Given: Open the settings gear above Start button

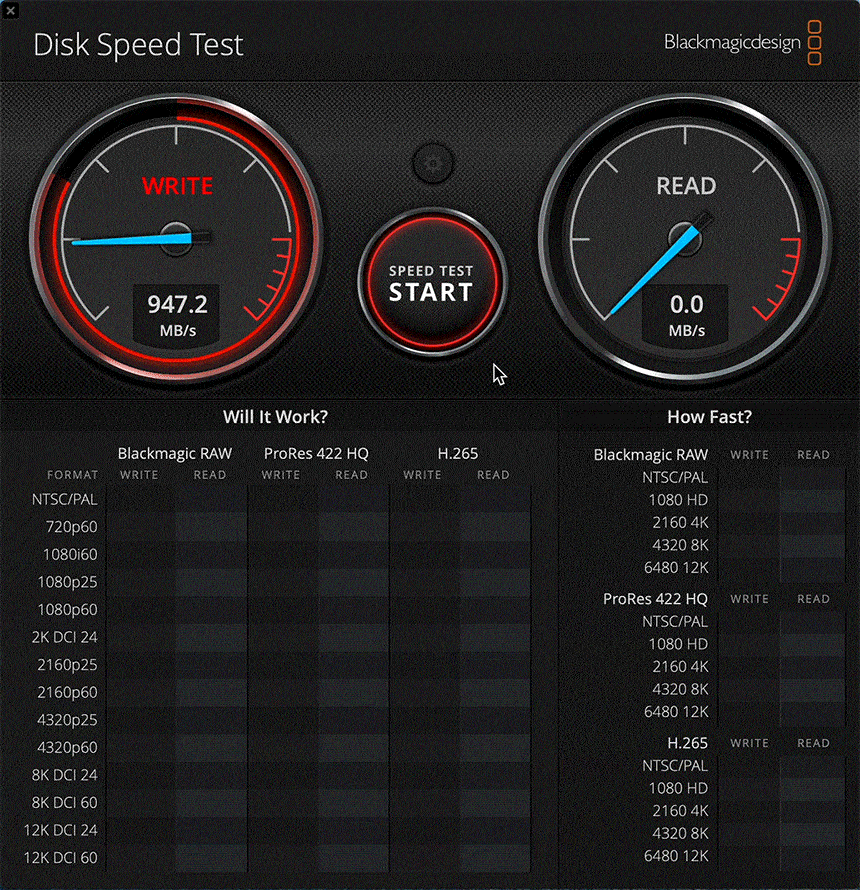Looking at the screenshot, I should click(433, 163).
